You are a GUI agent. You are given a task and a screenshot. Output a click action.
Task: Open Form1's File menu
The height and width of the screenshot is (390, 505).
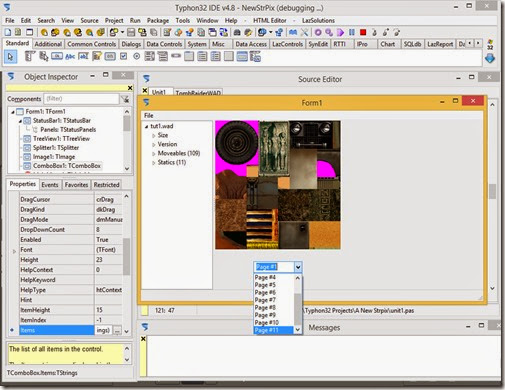pos(149,115)
